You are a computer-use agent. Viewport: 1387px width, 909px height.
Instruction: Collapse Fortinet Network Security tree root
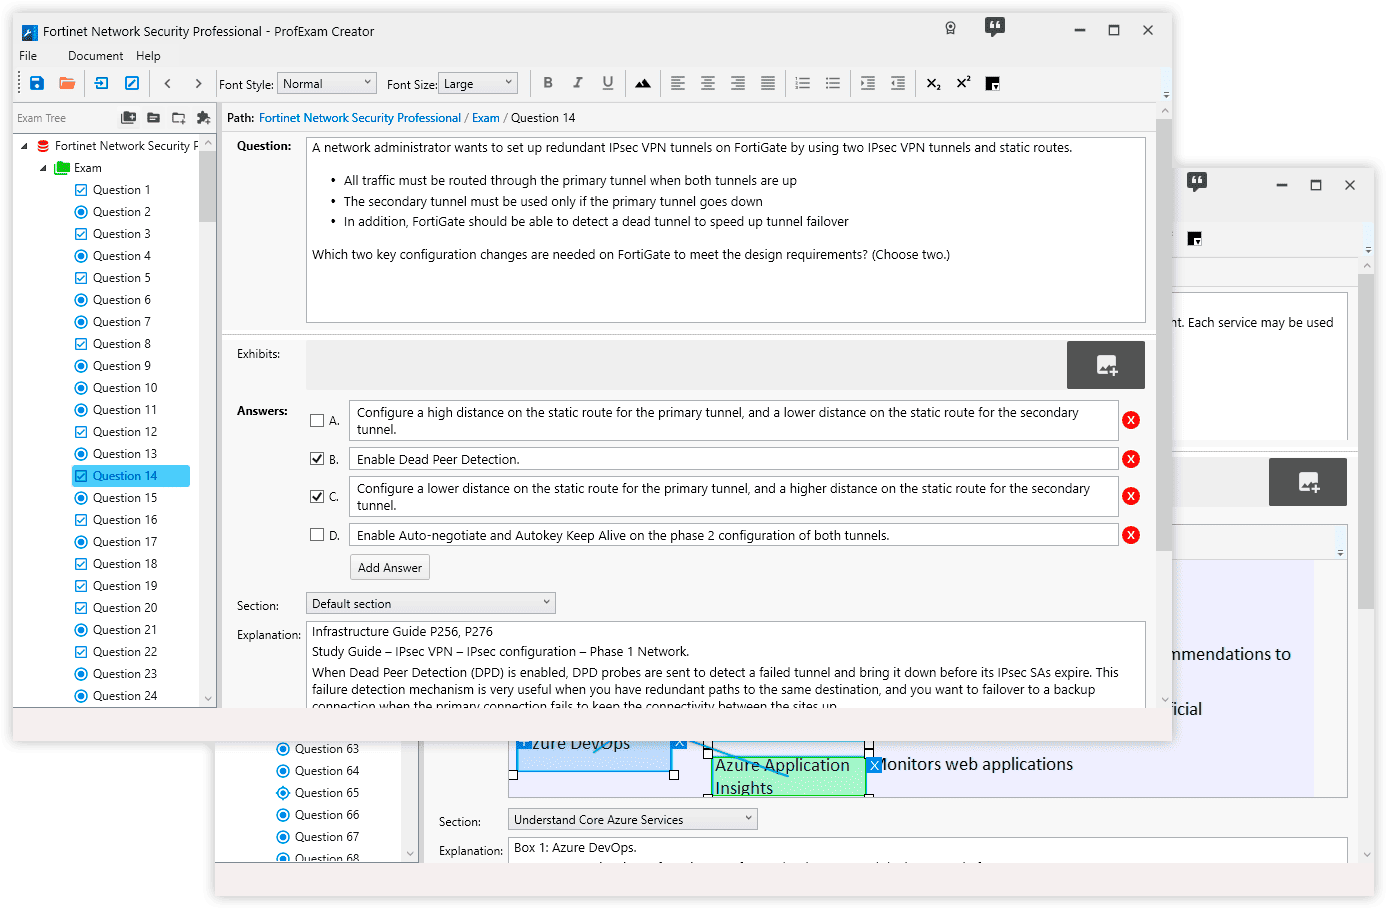tap(24, 146)
